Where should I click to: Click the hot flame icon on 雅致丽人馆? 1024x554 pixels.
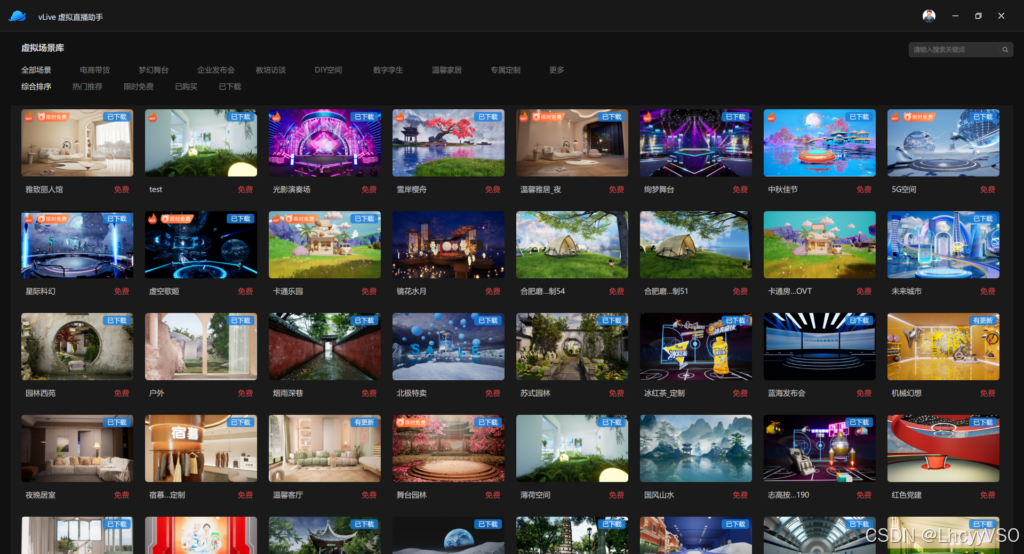point(29,117)
